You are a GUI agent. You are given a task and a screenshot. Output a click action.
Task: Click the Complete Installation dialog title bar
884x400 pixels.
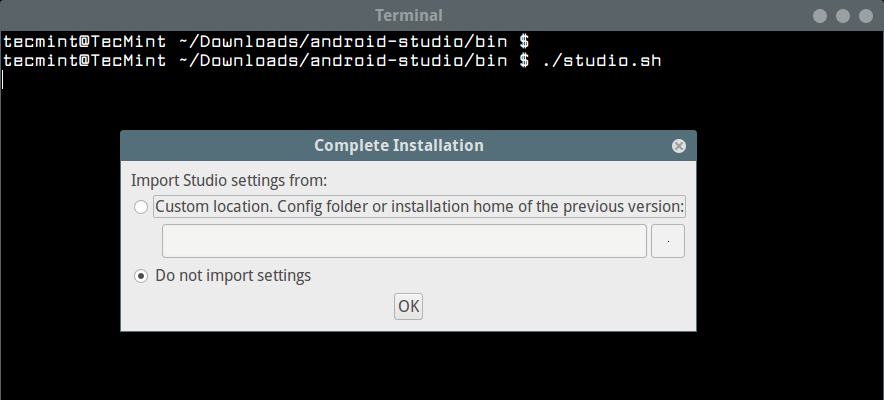pyautogui.click(x=398, y=146)
